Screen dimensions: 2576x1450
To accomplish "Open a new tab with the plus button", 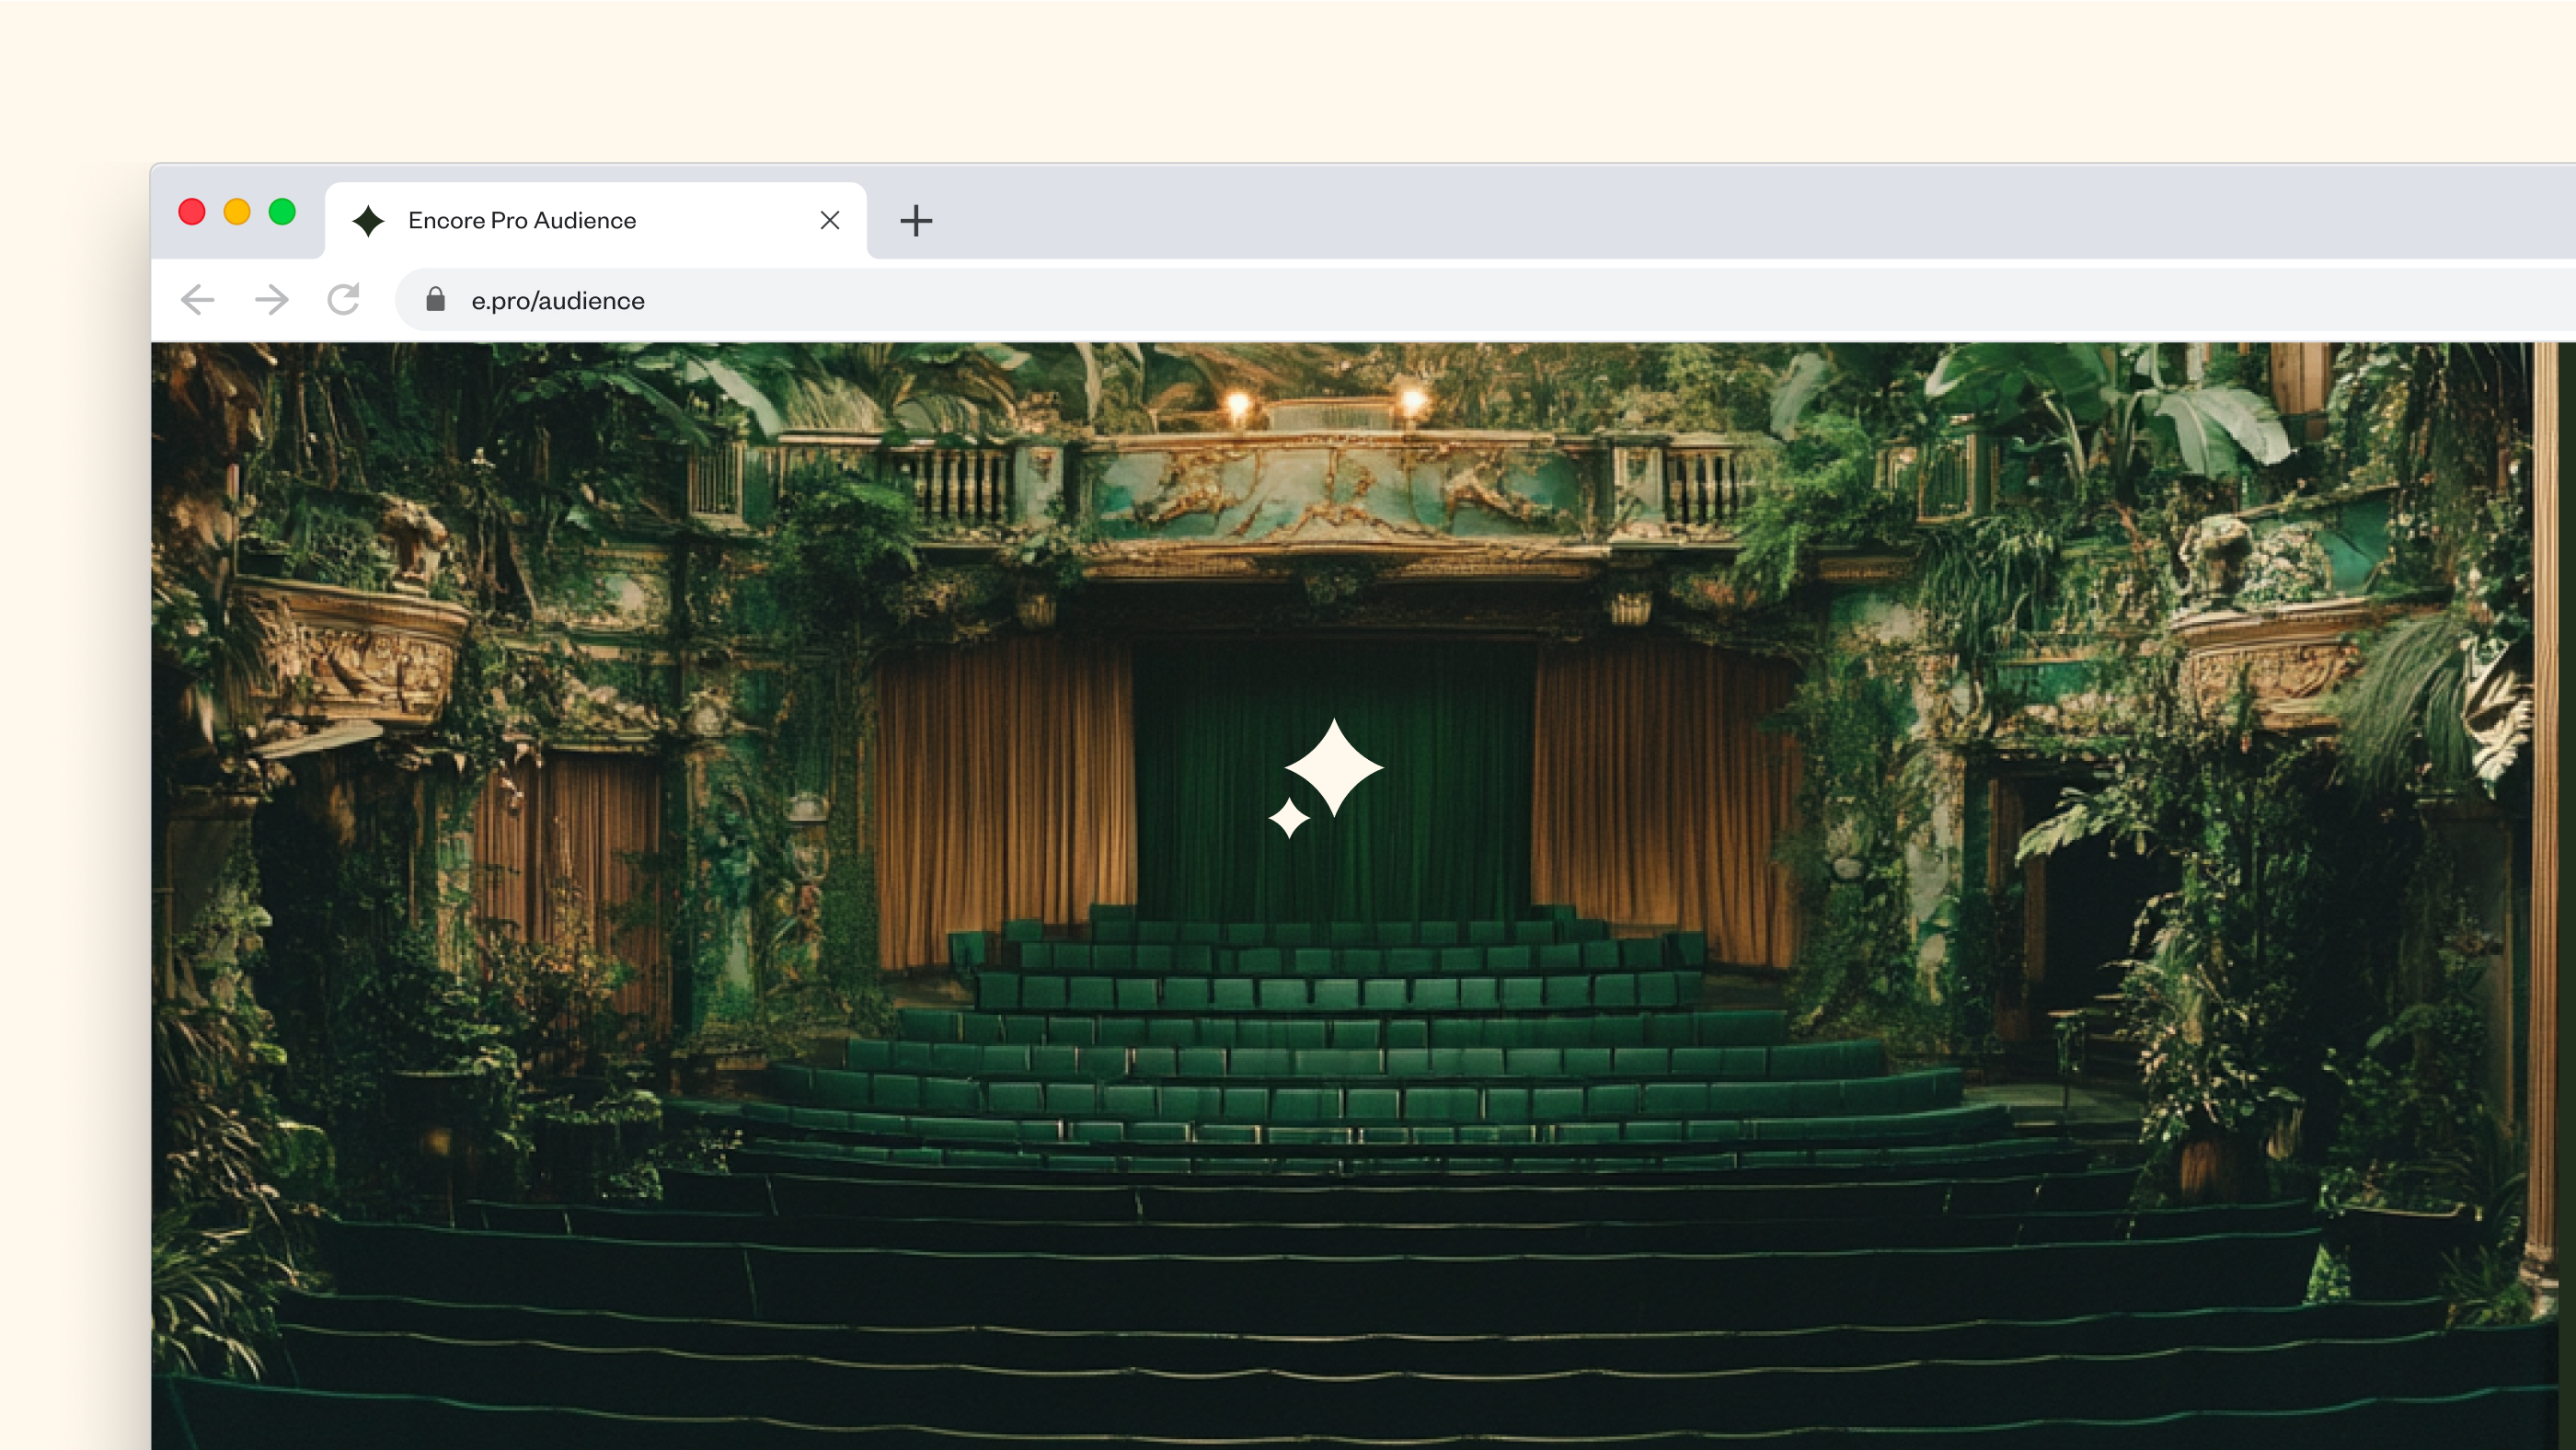I will coord(915,221).
